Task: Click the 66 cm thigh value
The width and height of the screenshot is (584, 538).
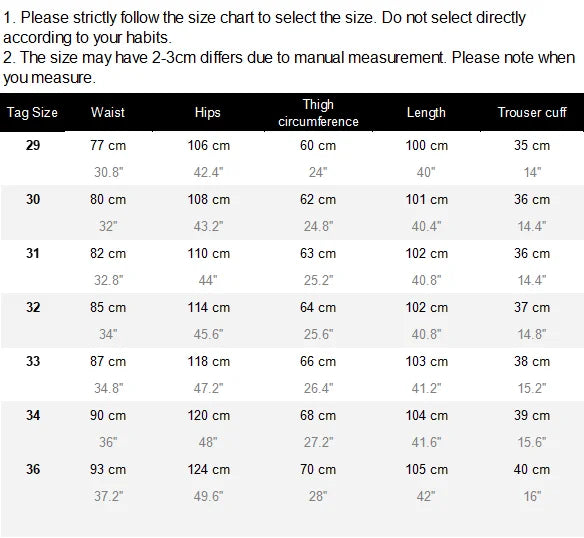Action: click(318, 361)
